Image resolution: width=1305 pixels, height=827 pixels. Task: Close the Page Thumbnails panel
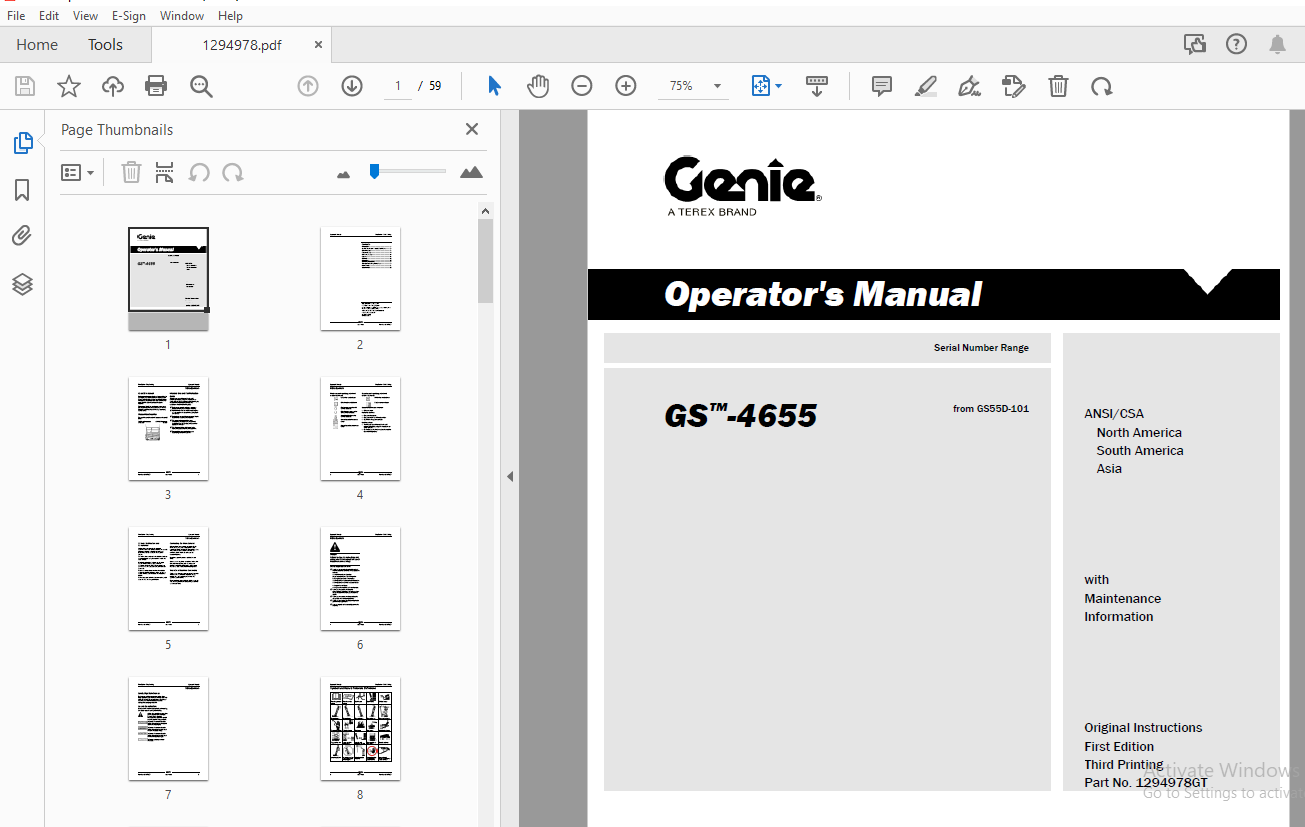click(x=472, y=129)
